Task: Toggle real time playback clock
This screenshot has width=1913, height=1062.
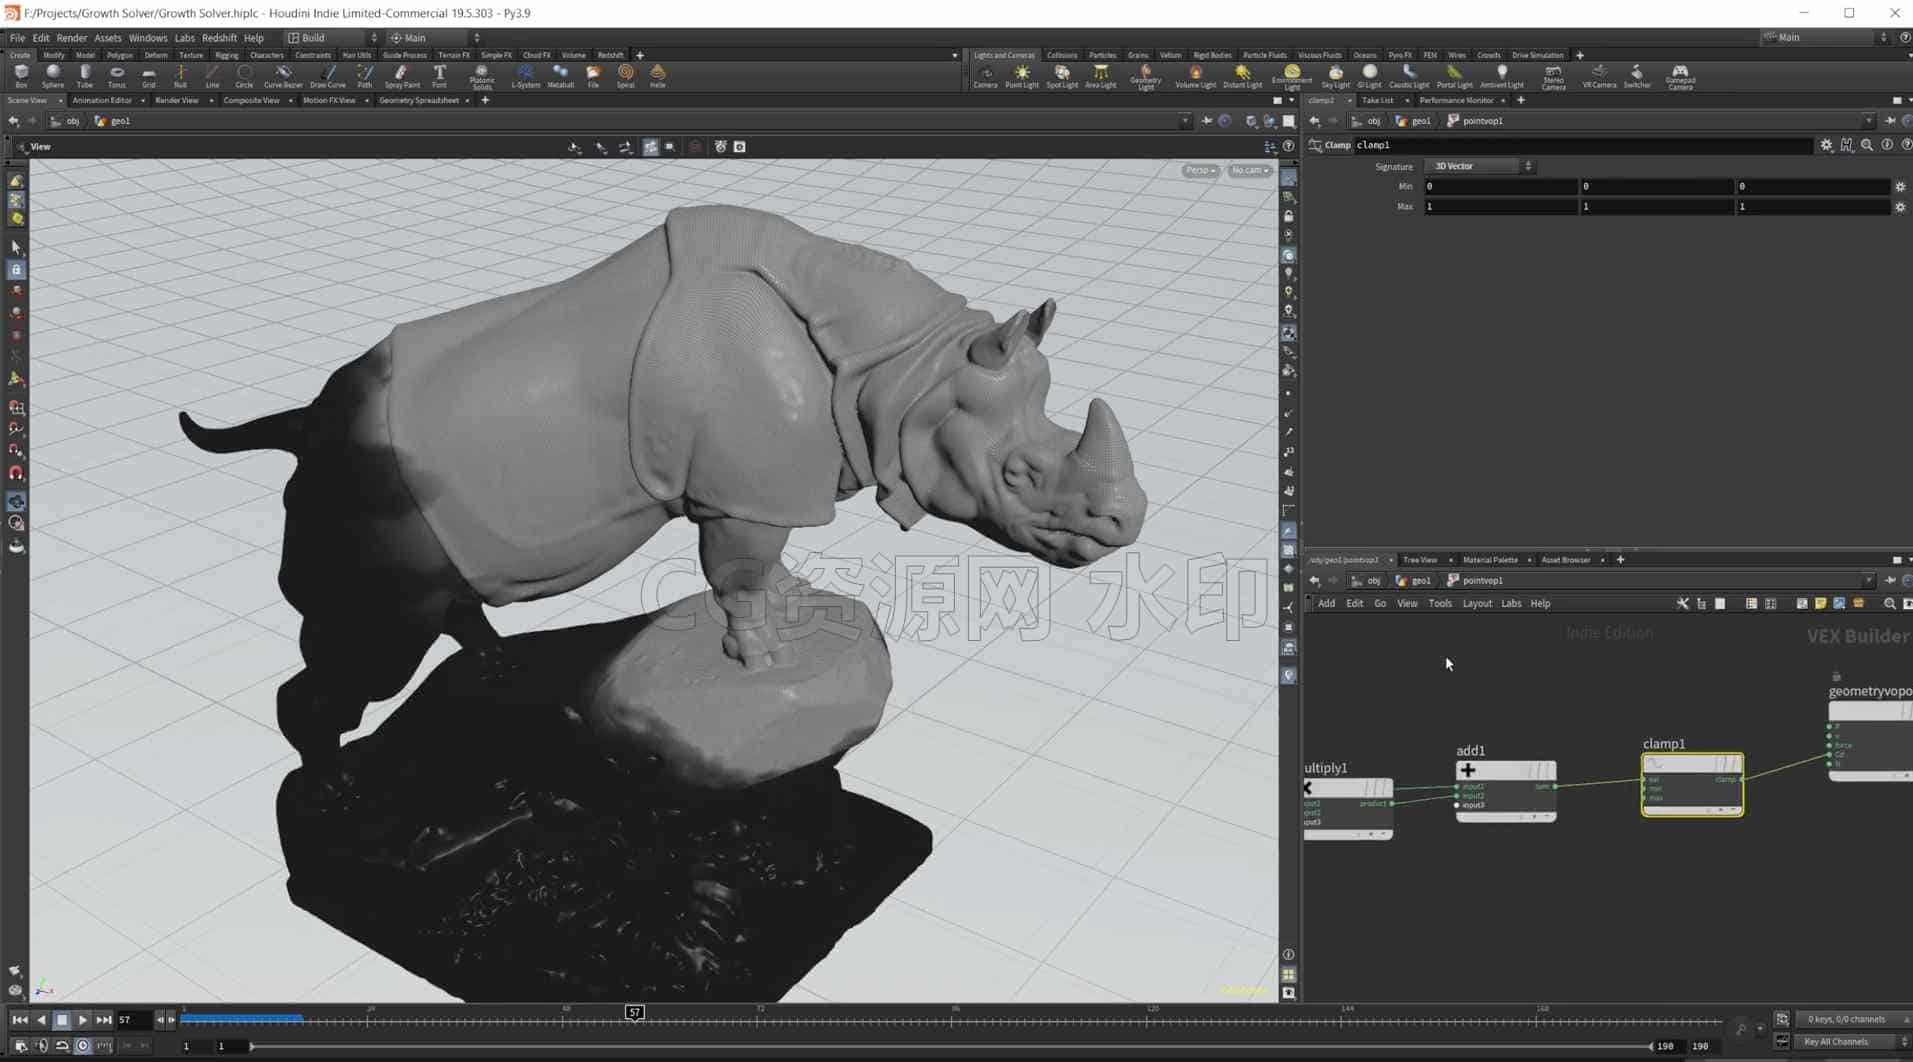Action: 83,1045
